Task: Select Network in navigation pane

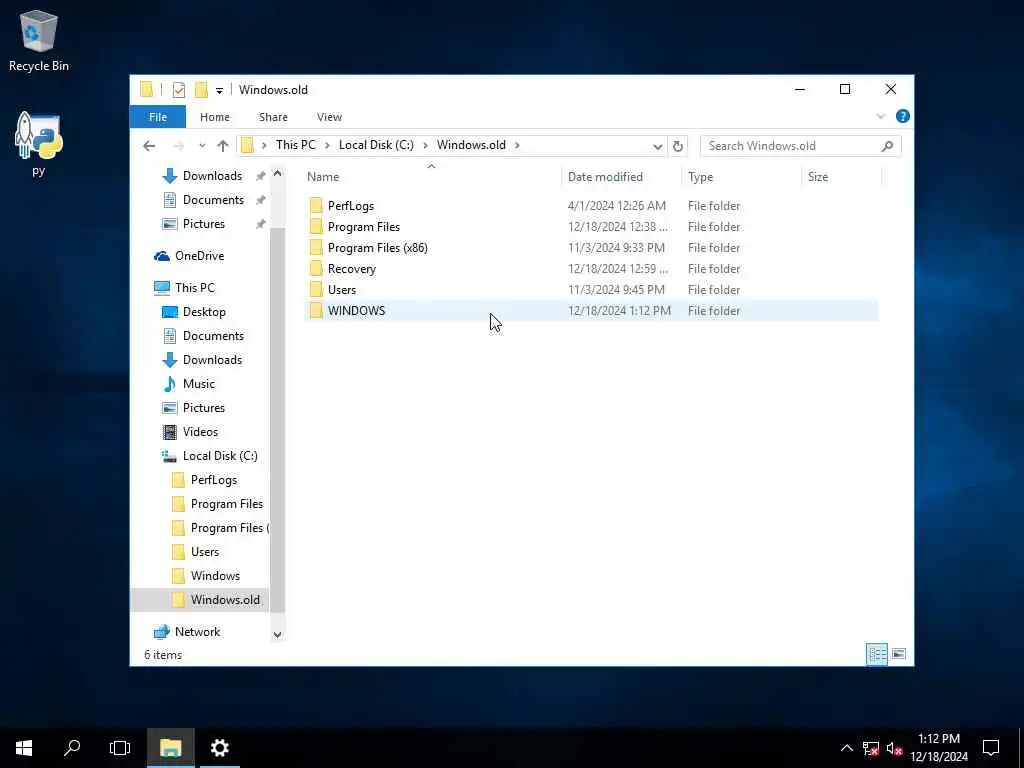Action: [x=197, y=632]
